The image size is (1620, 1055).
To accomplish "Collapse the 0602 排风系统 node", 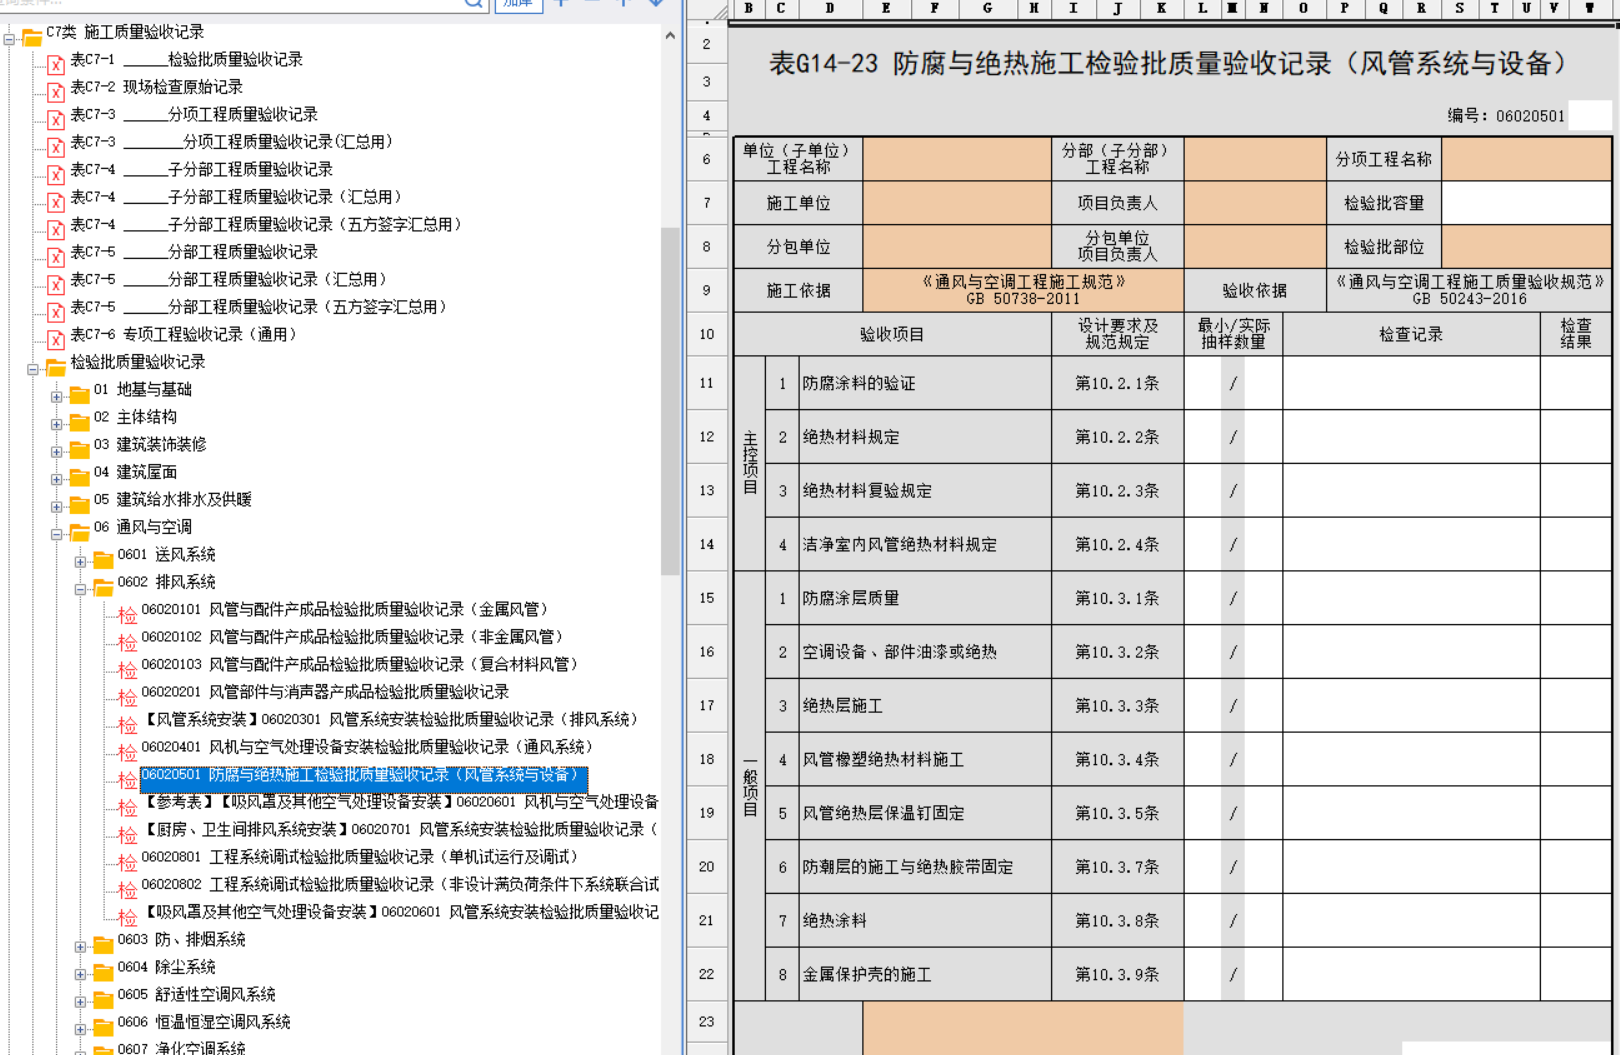I will (80, 589).
